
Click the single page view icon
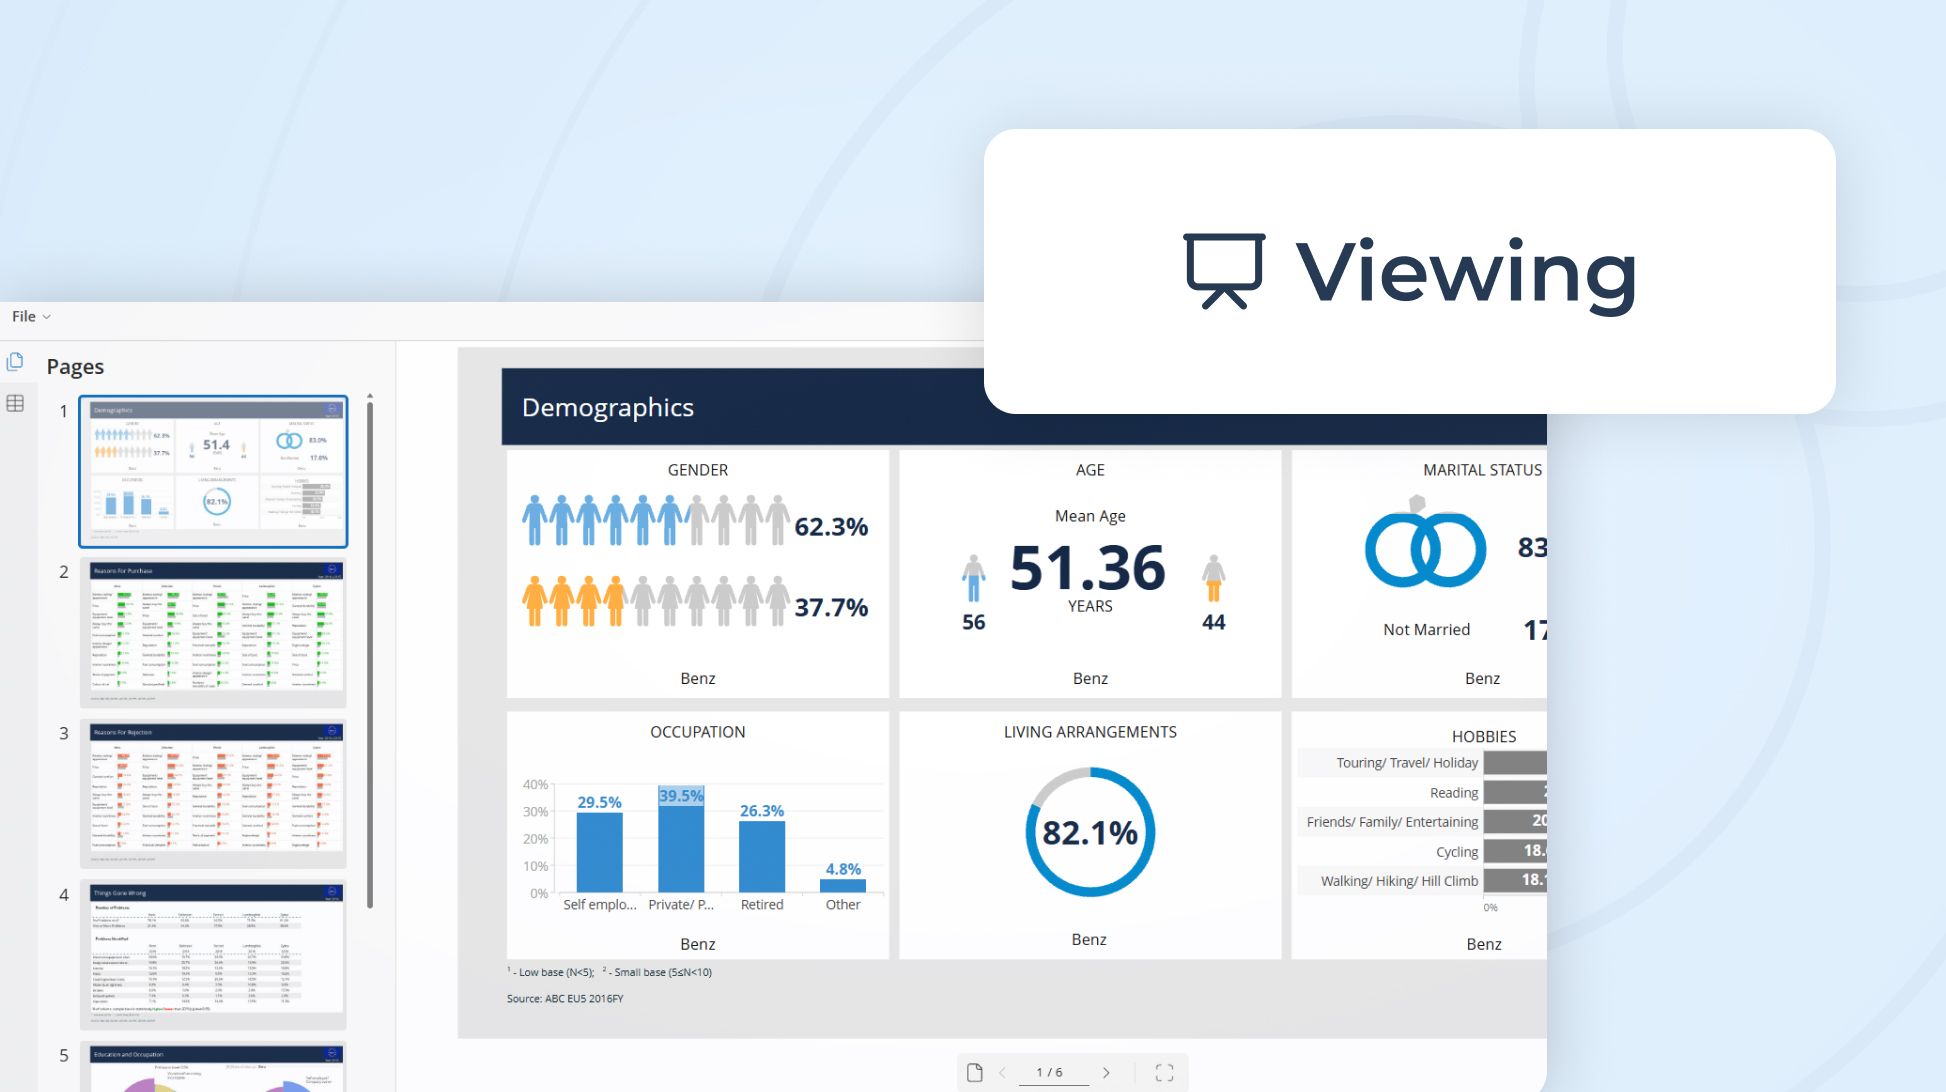pos(975,1072)
